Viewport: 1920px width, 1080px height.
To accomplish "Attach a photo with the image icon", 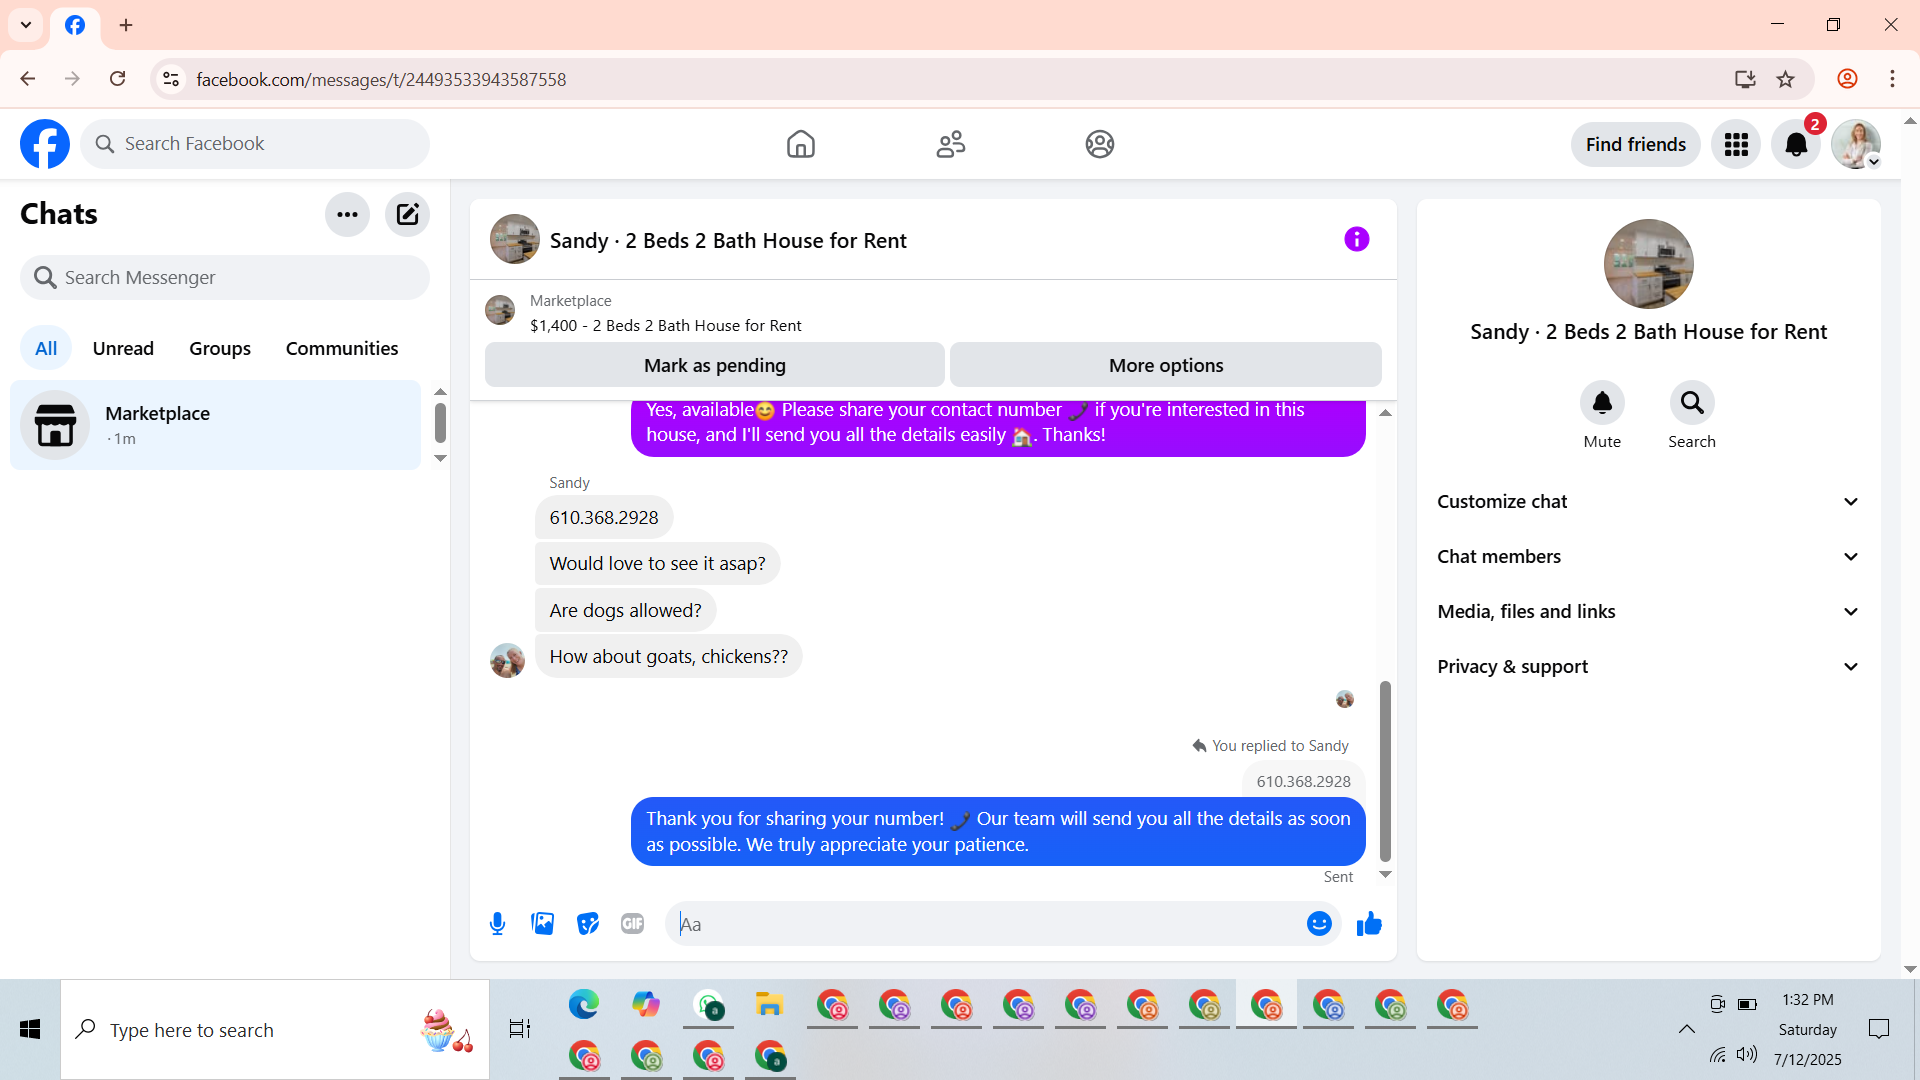I will 543,924.
